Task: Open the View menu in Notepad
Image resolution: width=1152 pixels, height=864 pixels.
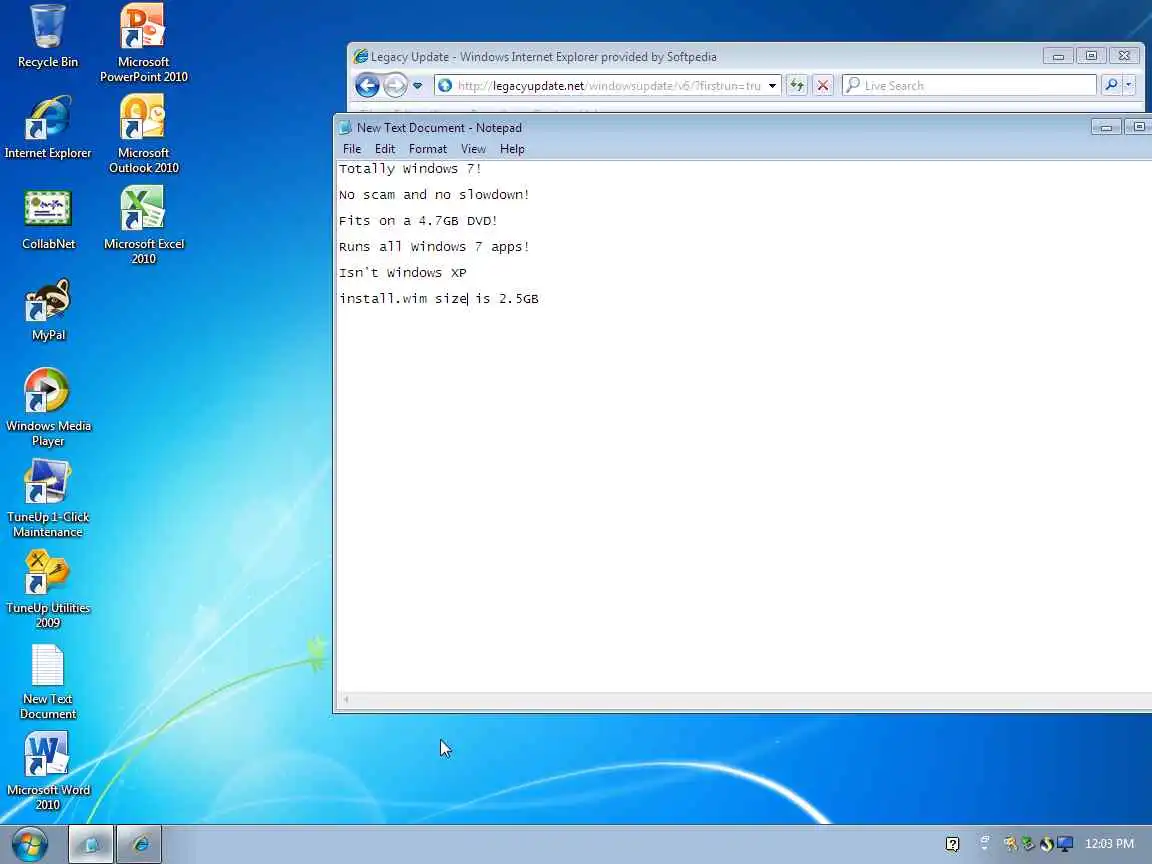Action: (x=473, y=149)
